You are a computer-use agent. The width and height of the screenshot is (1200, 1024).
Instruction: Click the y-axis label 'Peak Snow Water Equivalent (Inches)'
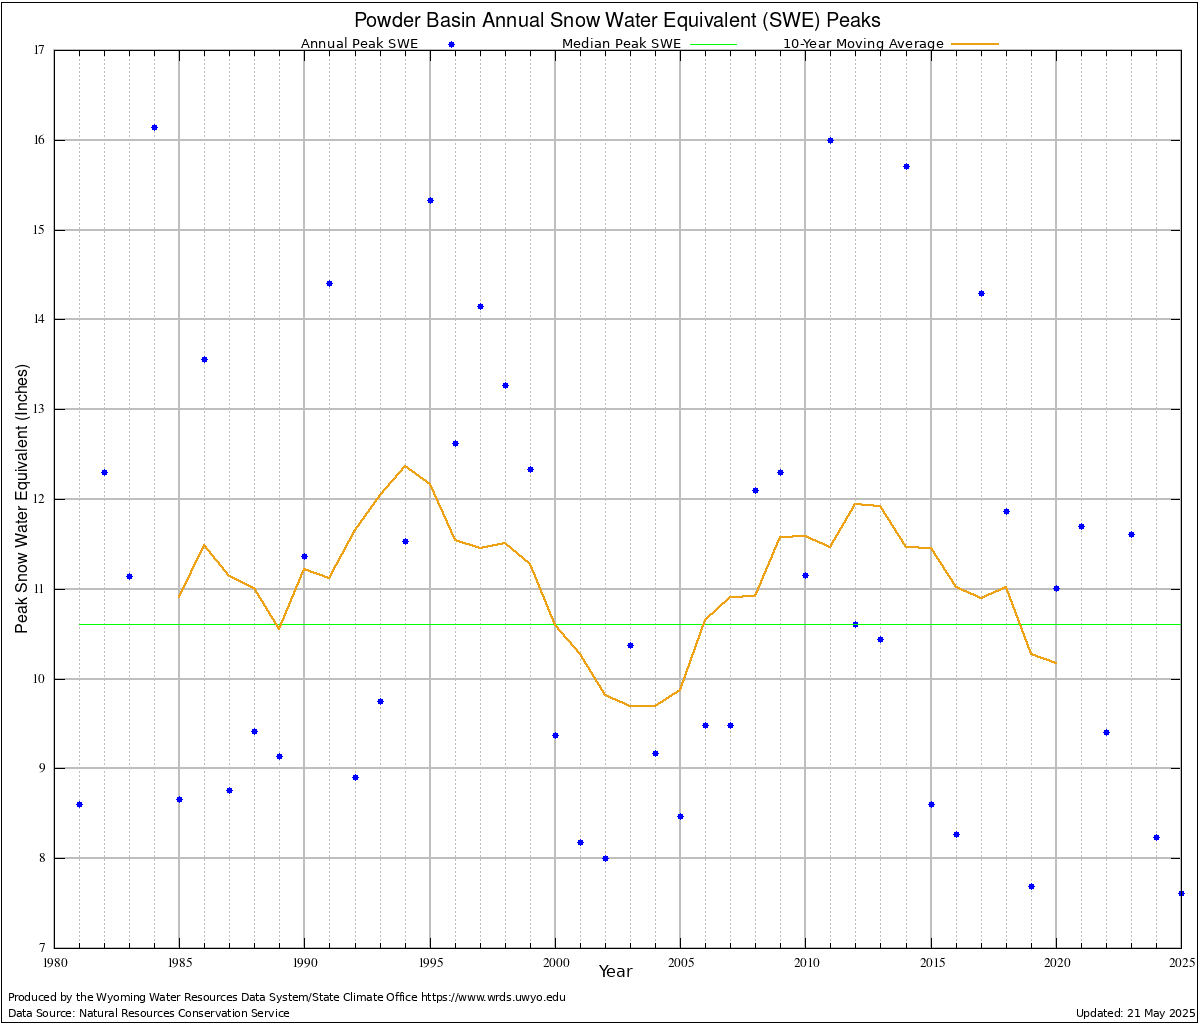coord(22,498)
